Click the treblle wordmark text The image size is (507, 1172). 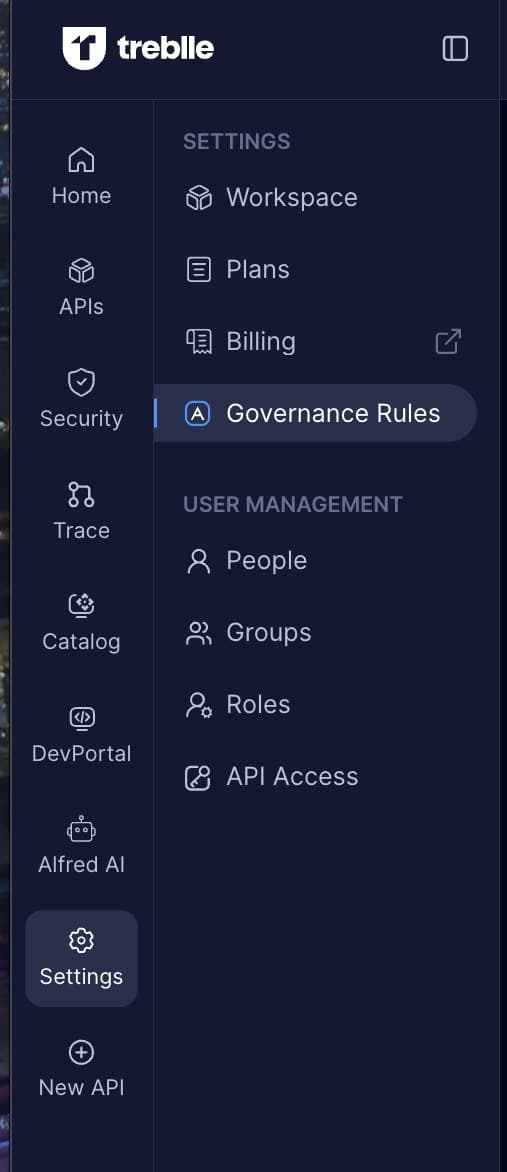pyautogui.click(x=165, y=49)
